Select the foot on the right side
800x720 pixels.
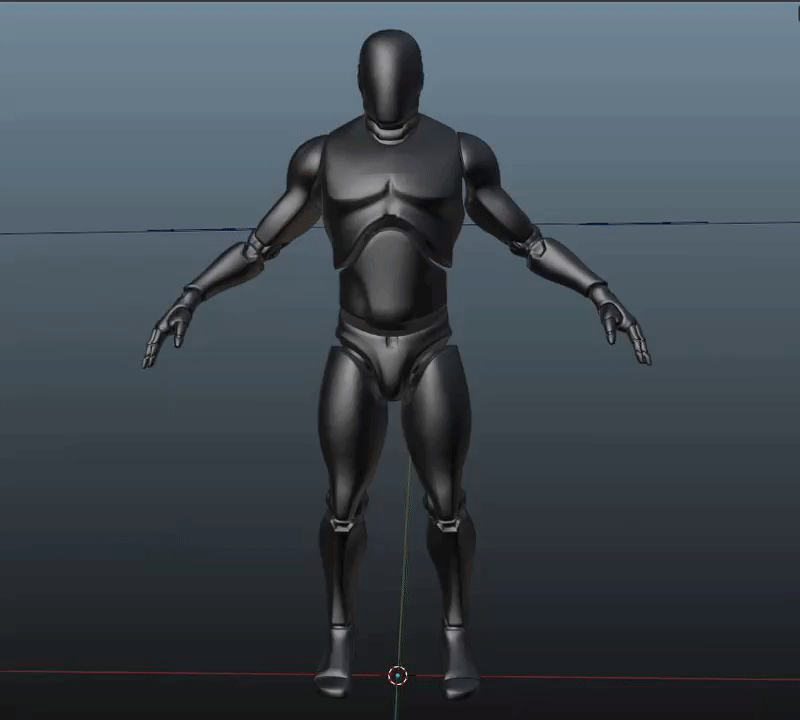click(x=461, y=662)
